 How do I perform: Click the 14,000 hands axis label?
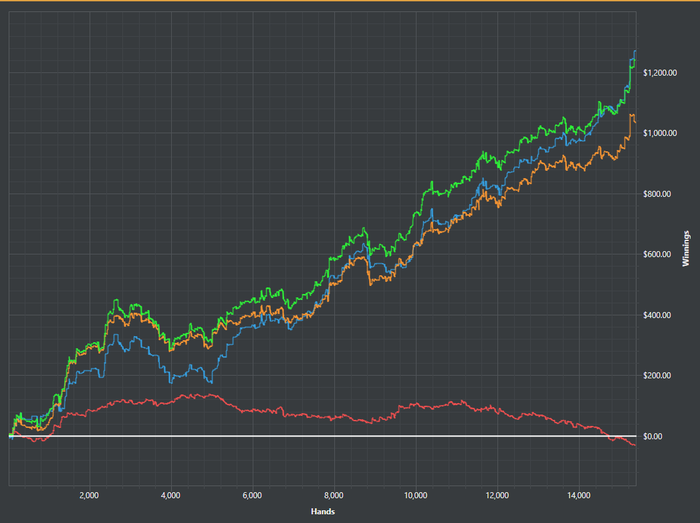coord(579,495)
